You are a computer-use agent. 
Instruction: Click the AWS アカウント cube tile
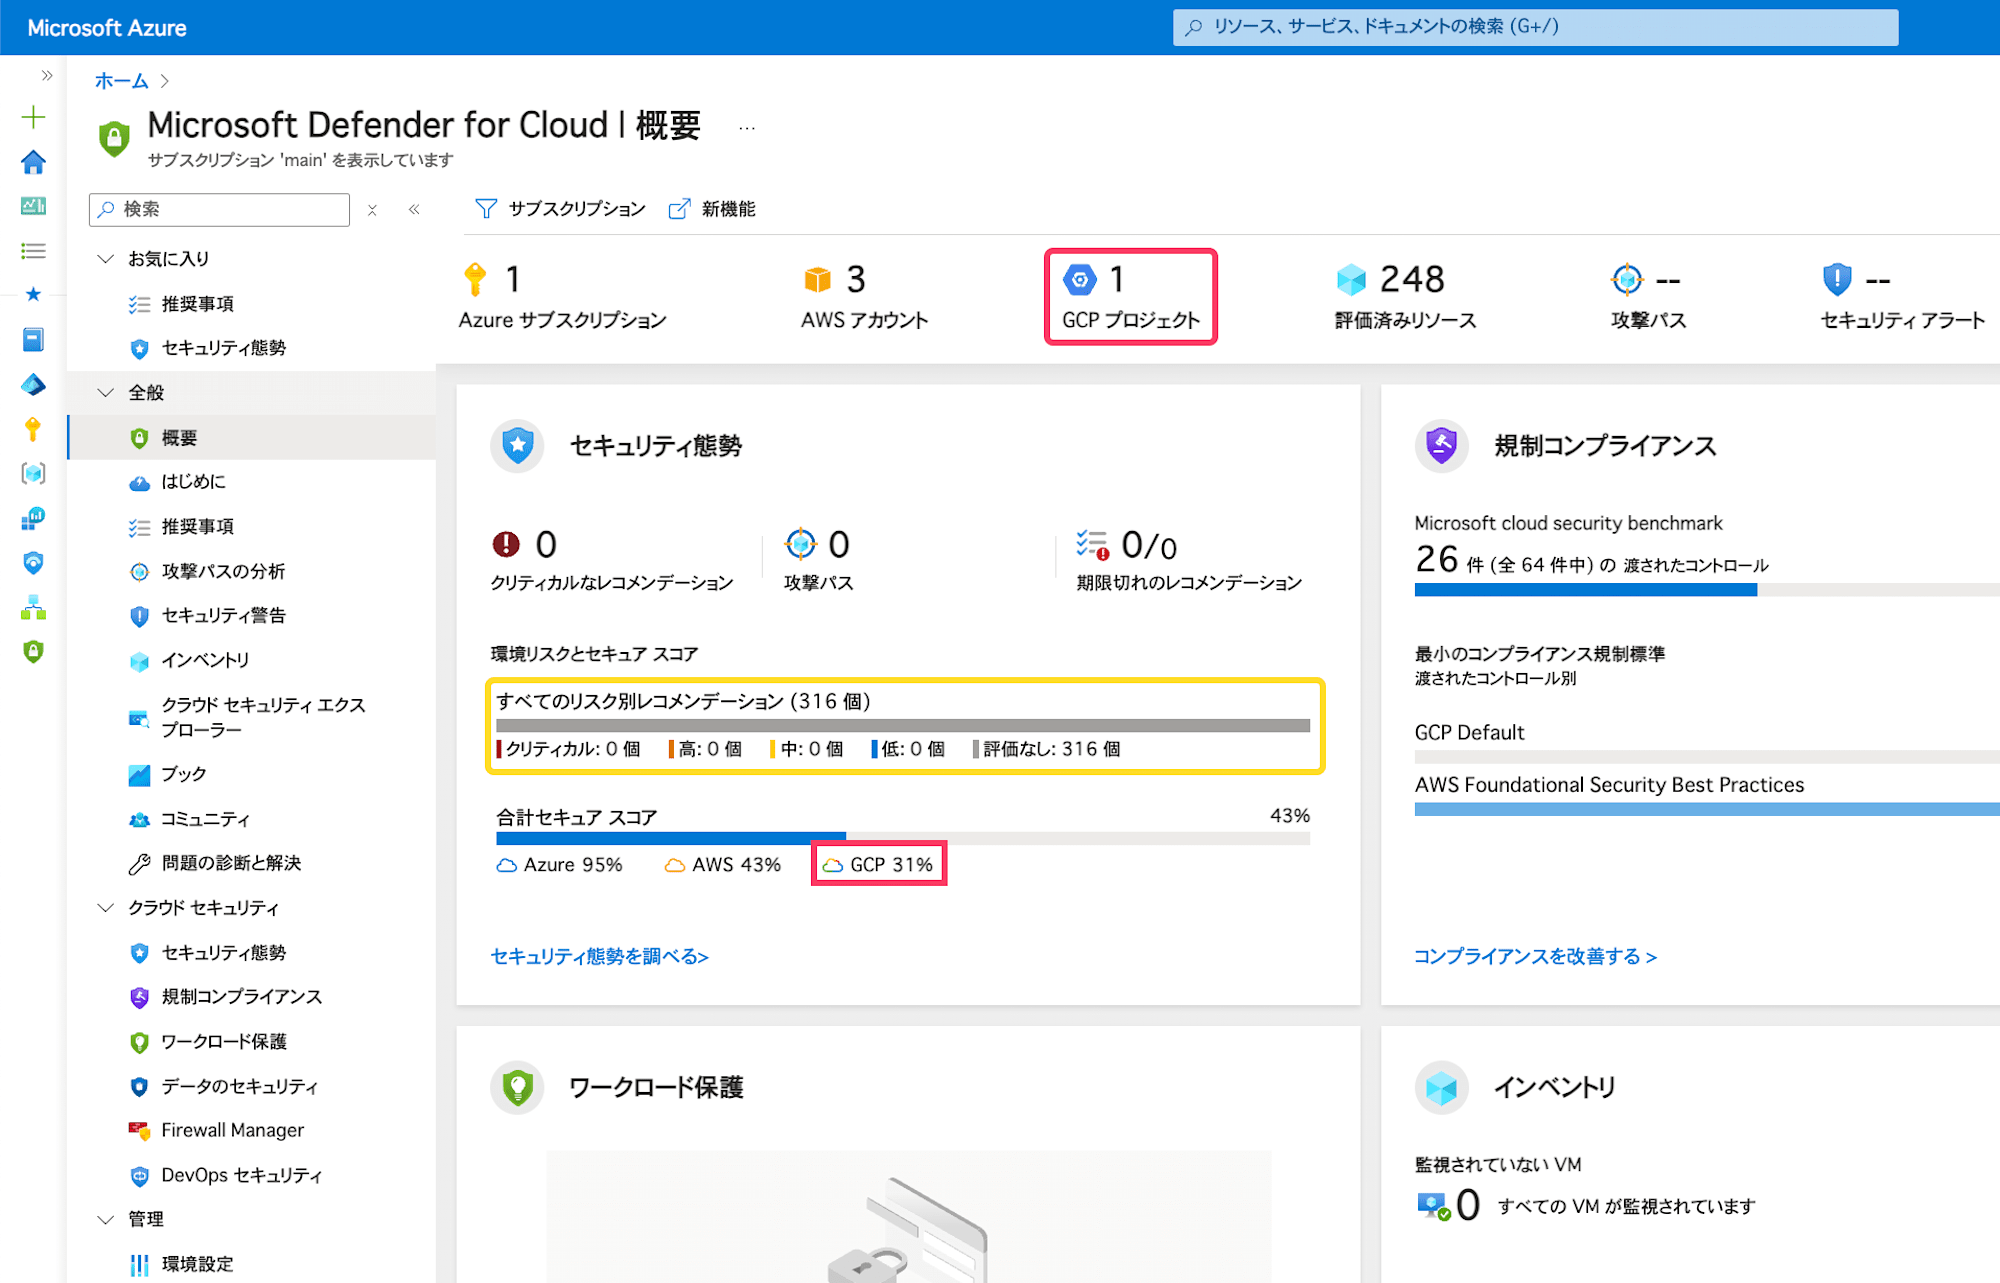864,296
